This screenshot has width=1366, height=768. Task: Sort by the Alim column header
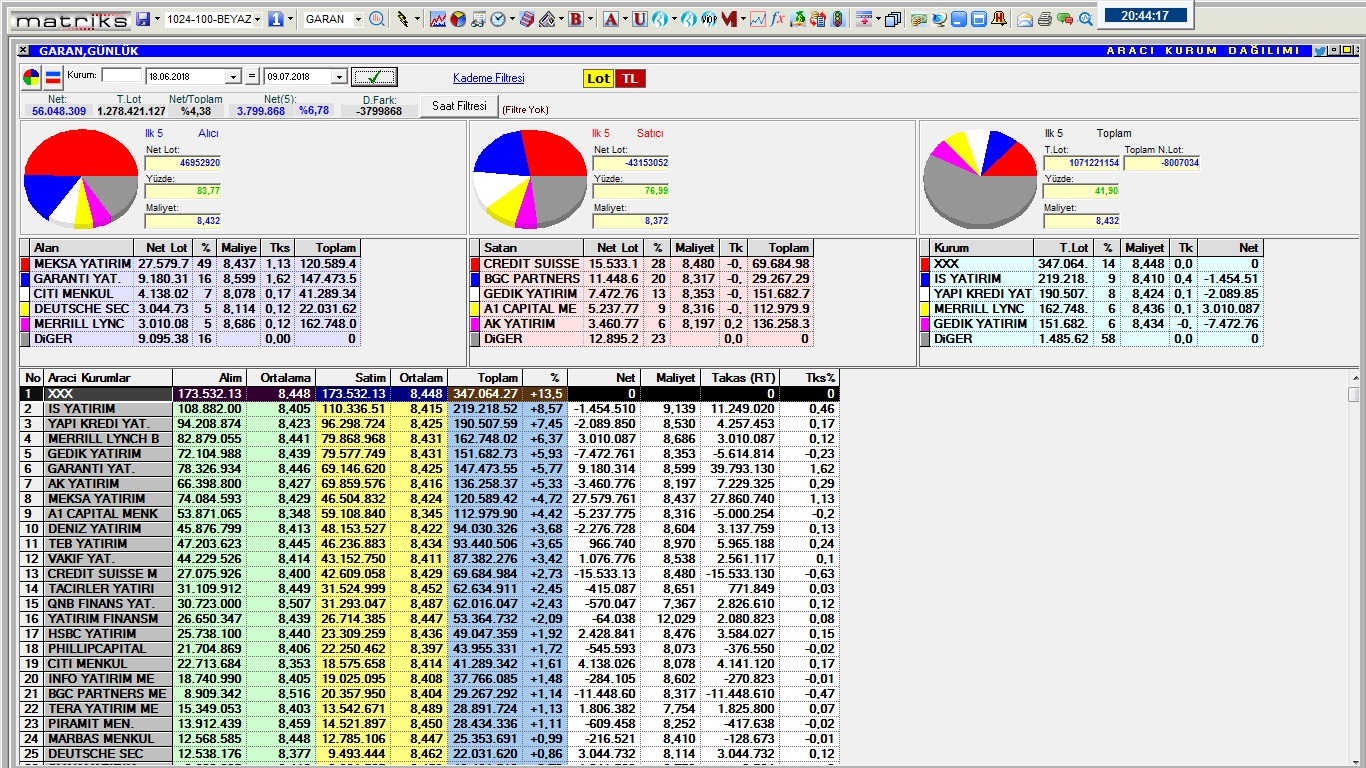pos(209,378)
